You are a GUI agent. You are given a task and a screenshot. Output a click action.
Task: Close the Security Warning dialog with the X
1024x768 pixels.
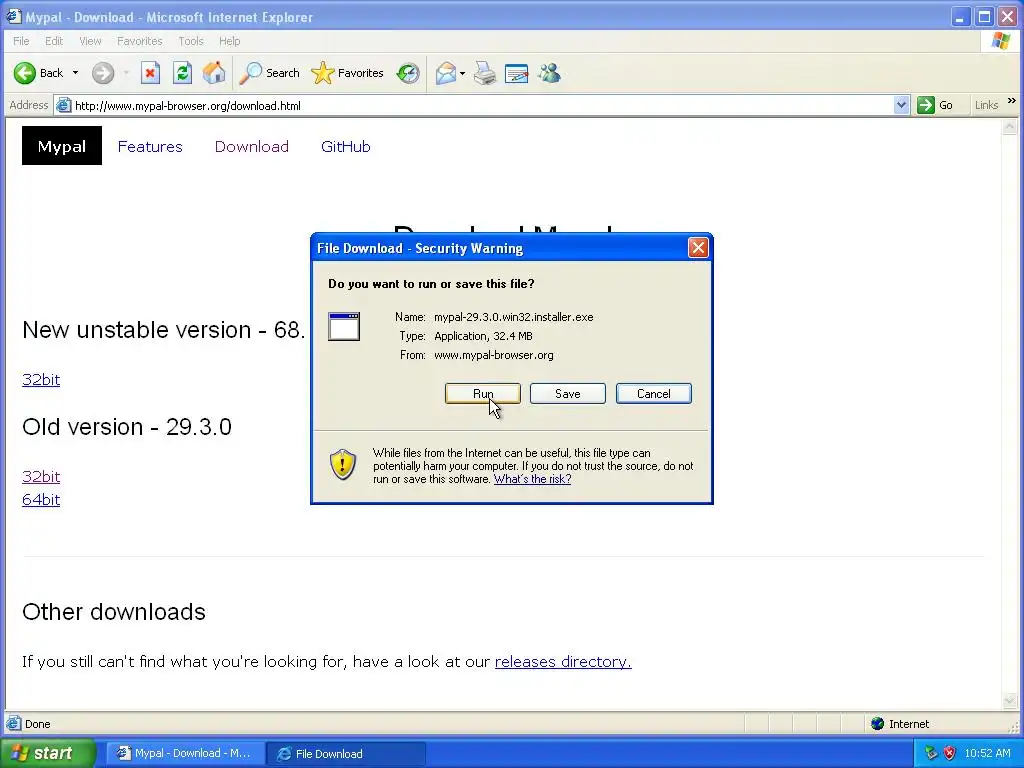coord(698,248)
